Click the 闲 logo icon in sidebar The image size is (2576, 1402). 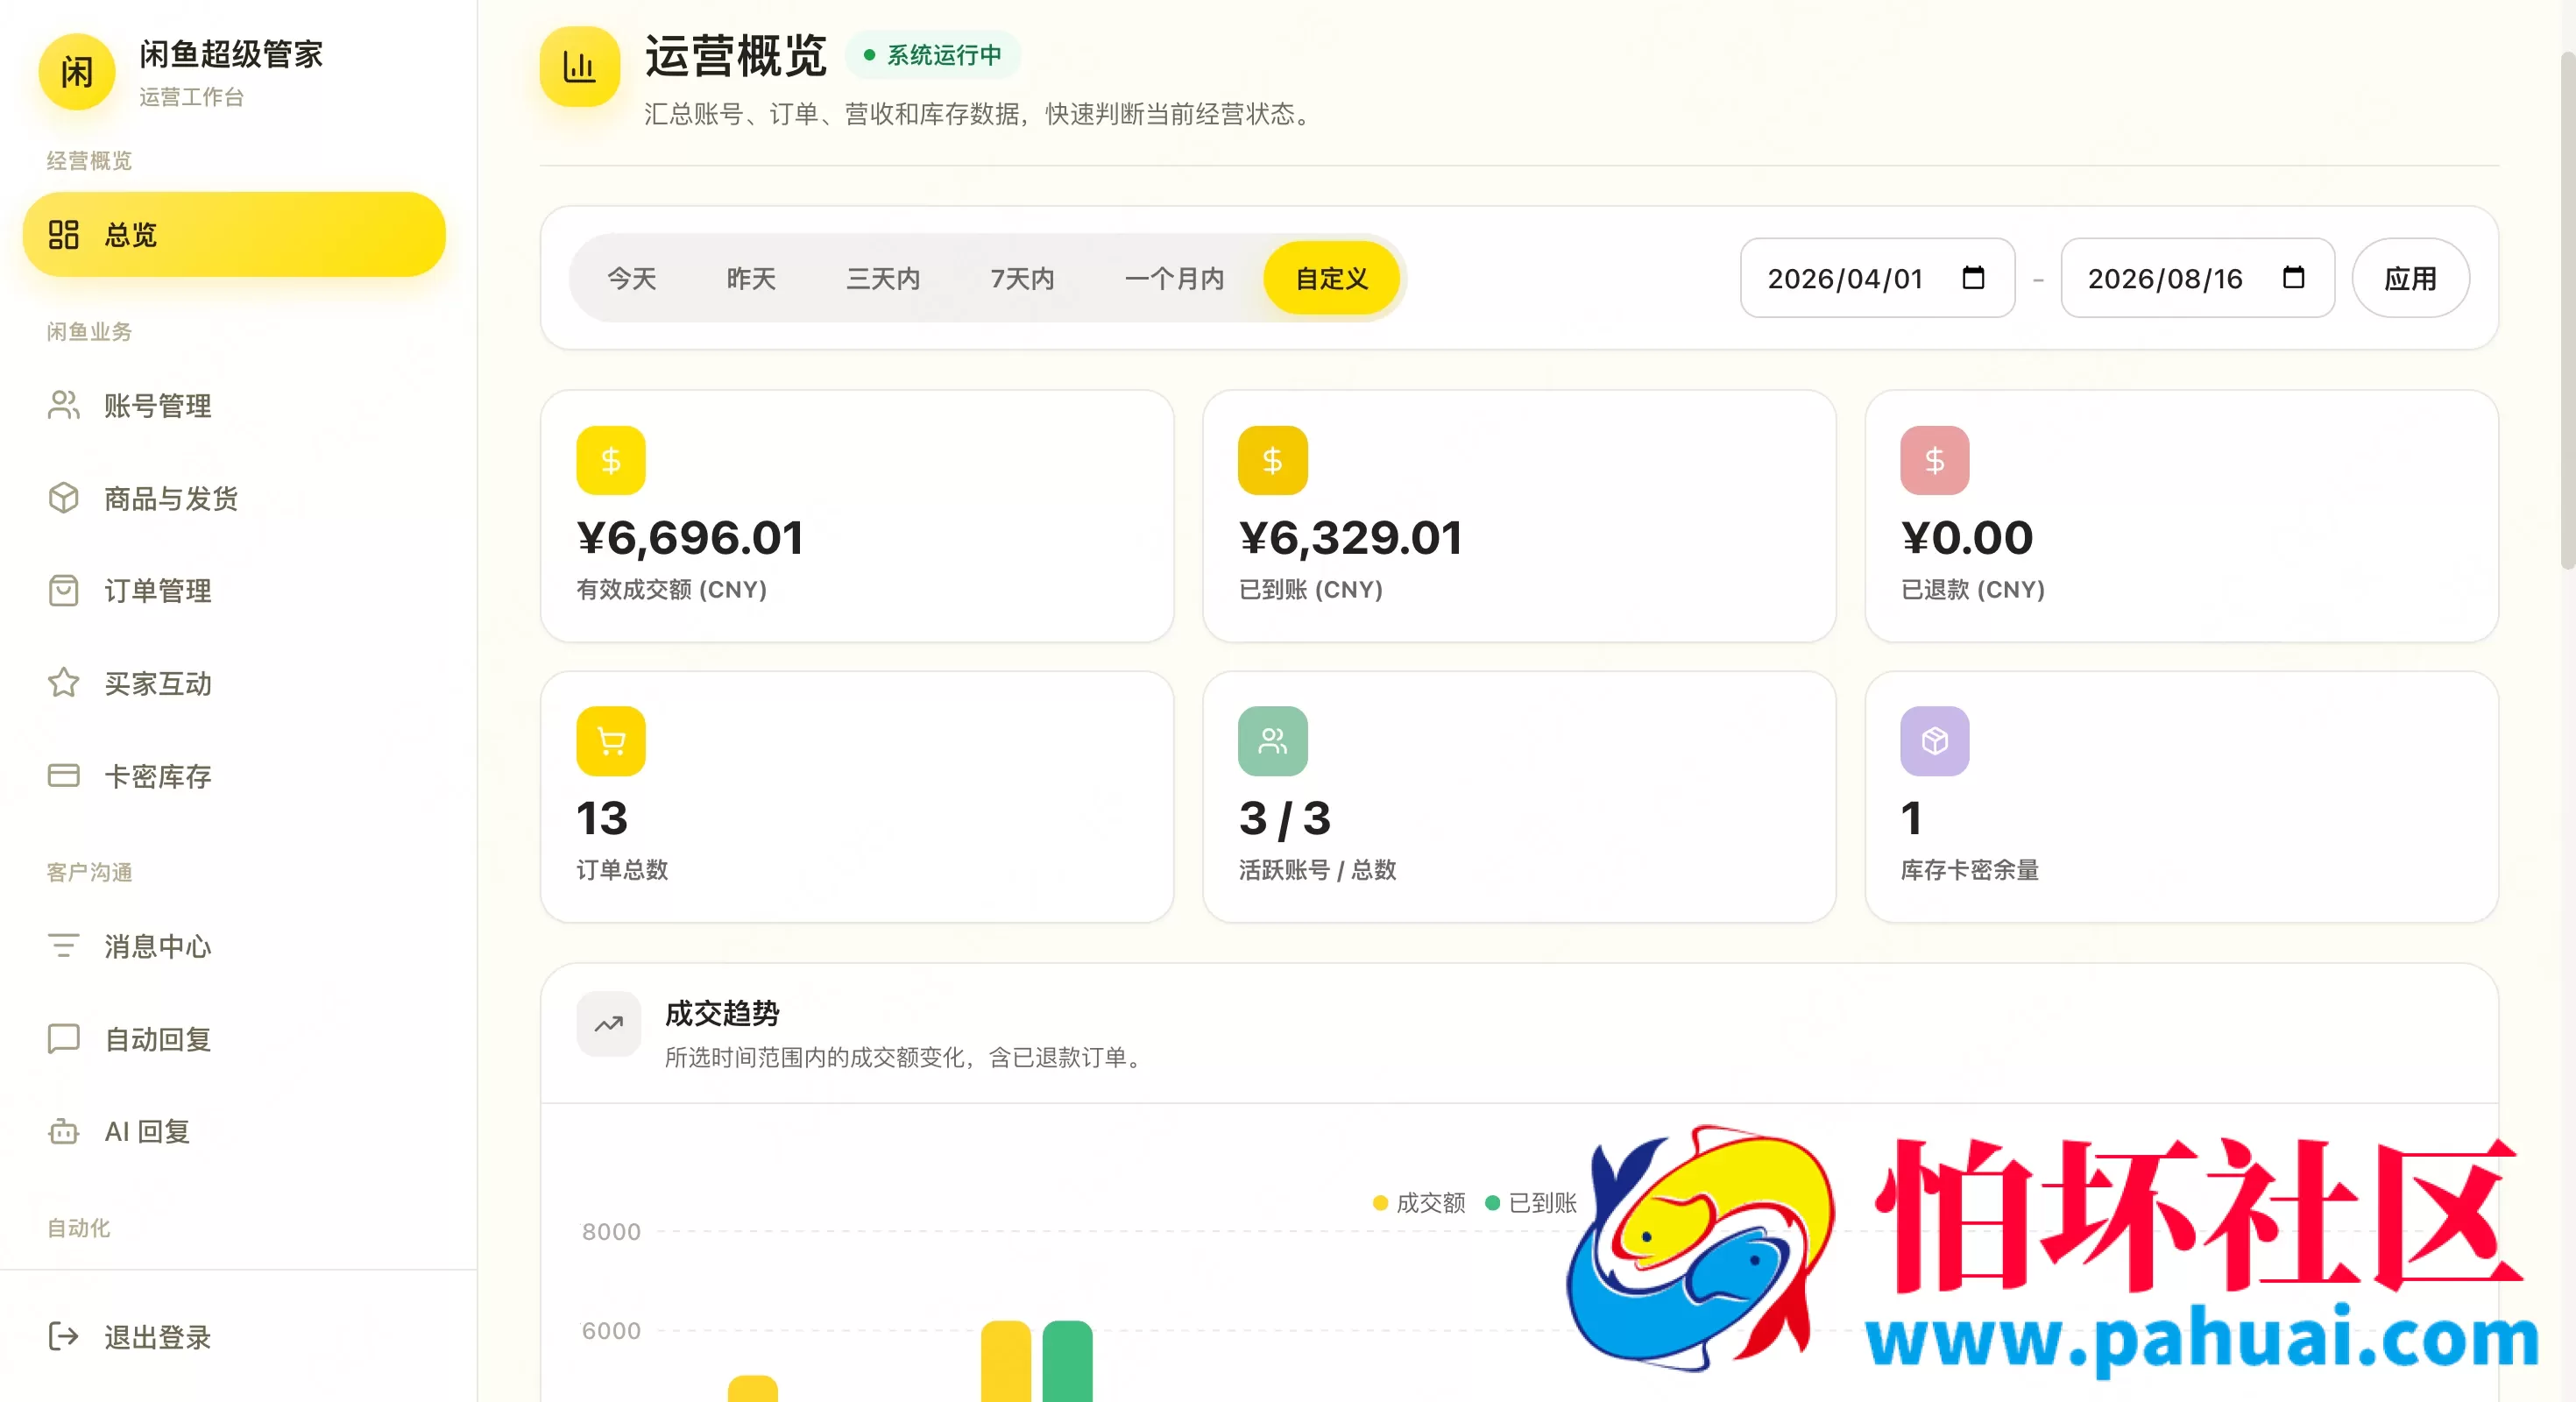(x=77, y=72)
